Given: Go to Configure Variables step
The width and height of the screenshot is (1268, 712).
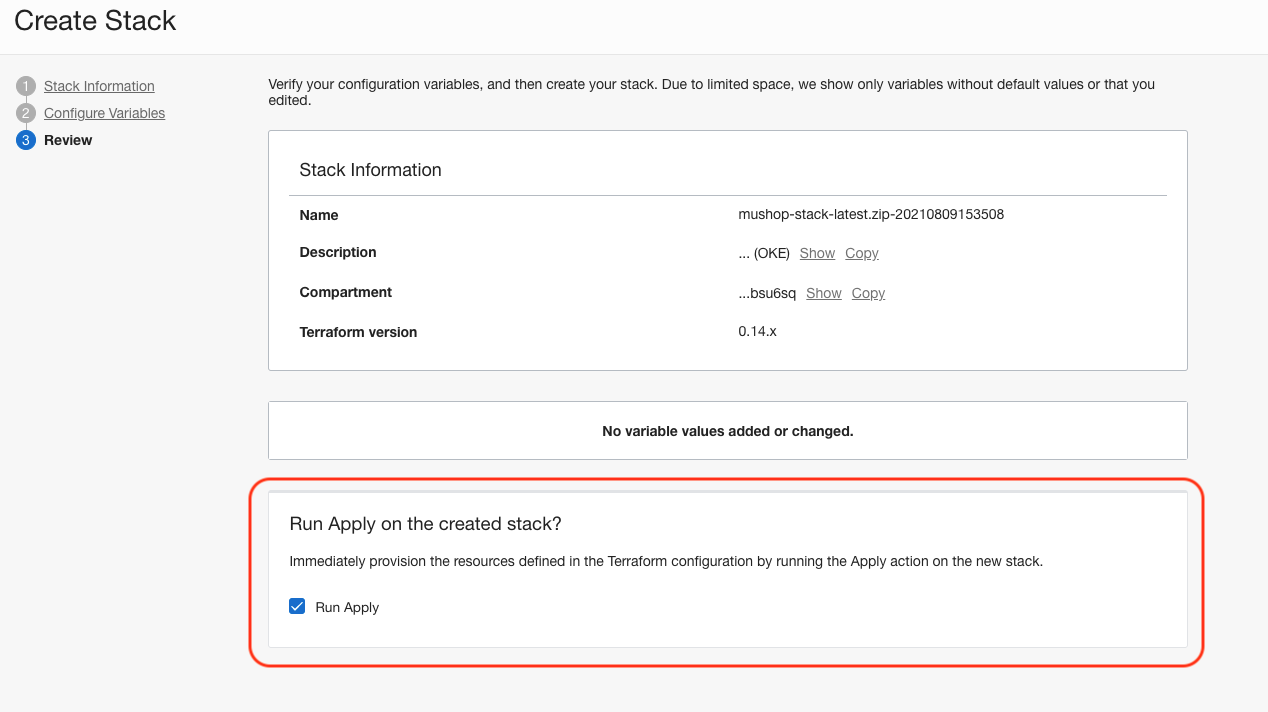Looking at the screenshot, I should [104, 113].
